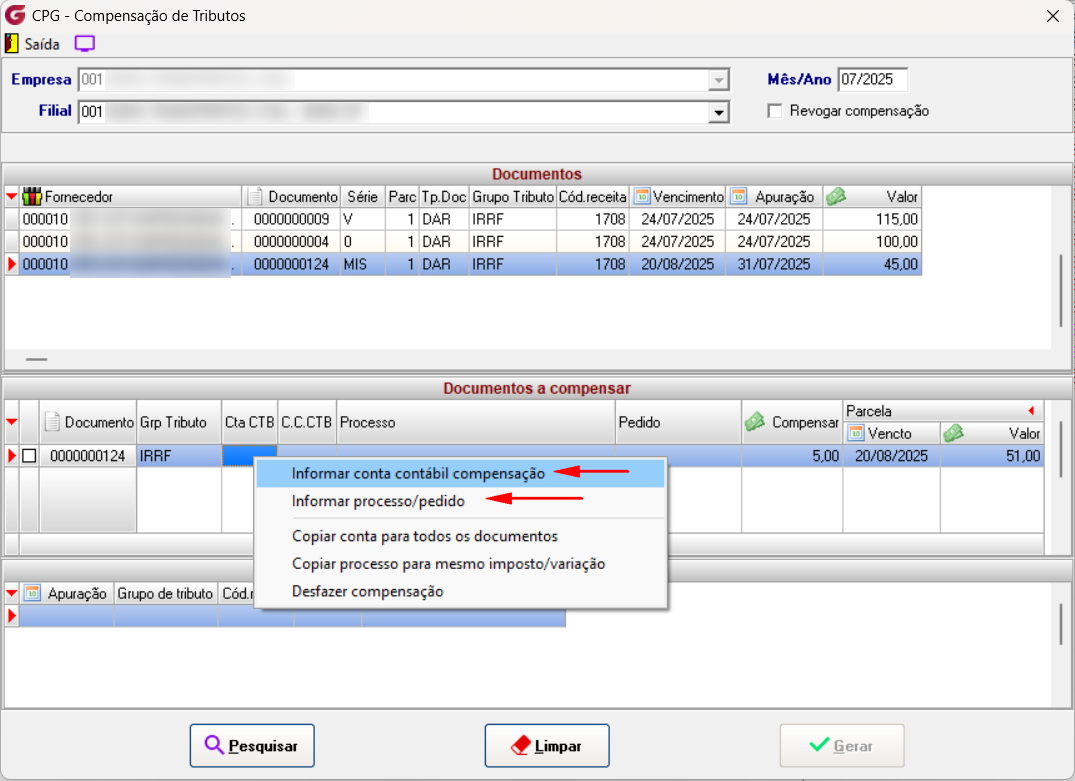The width and height of the screenshot is (1075, 781).
Task: Click the Grupo Tributo column header
Action: click(x=513, y=197)
